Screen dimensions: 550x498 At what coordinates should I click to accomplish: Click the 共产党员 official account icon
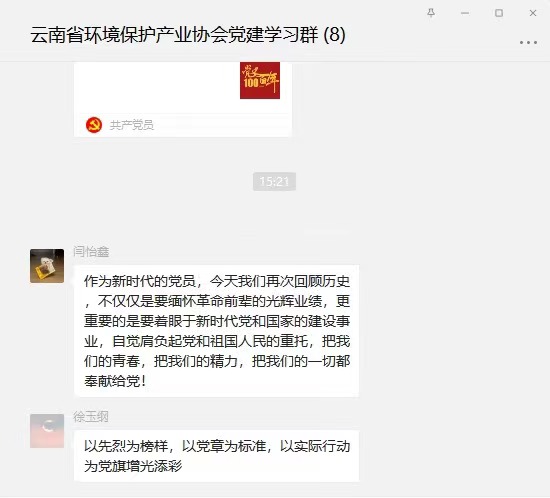94,125
